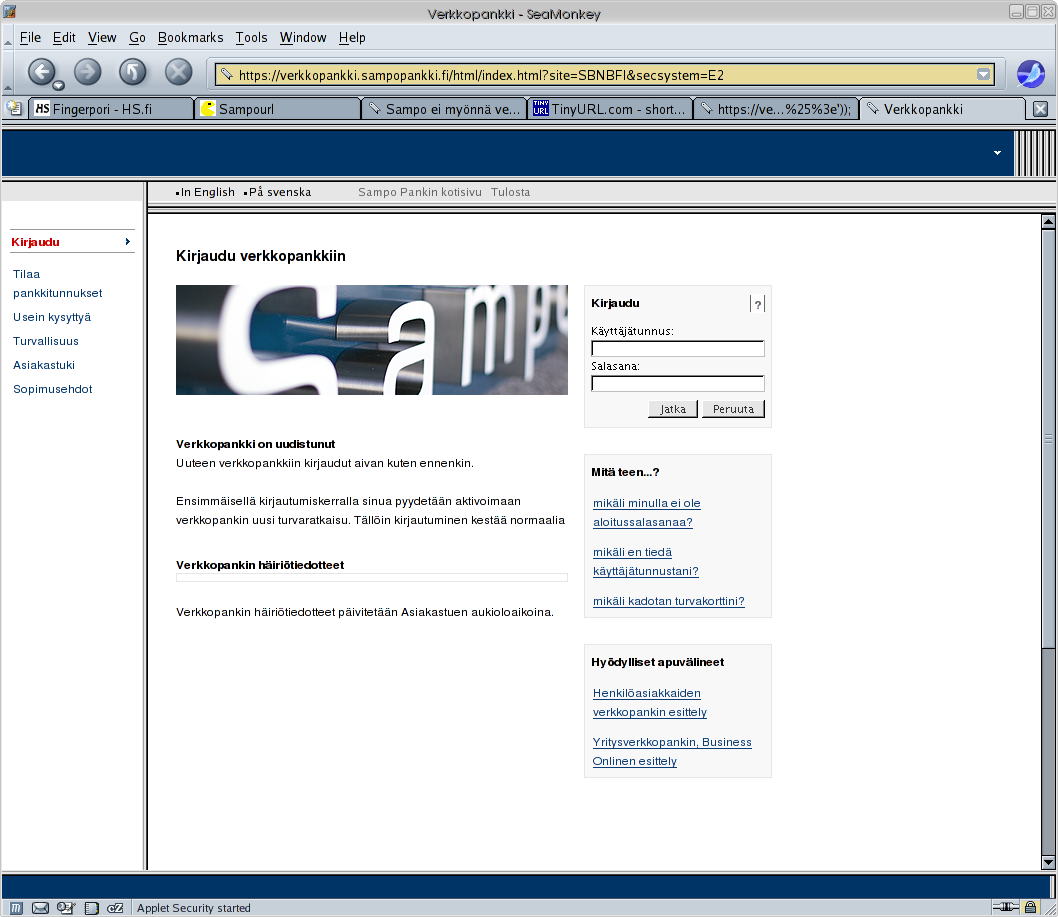Click the security padlock in status bar
This screenshot has height=917, width=1058.
tap(1030, 908)
